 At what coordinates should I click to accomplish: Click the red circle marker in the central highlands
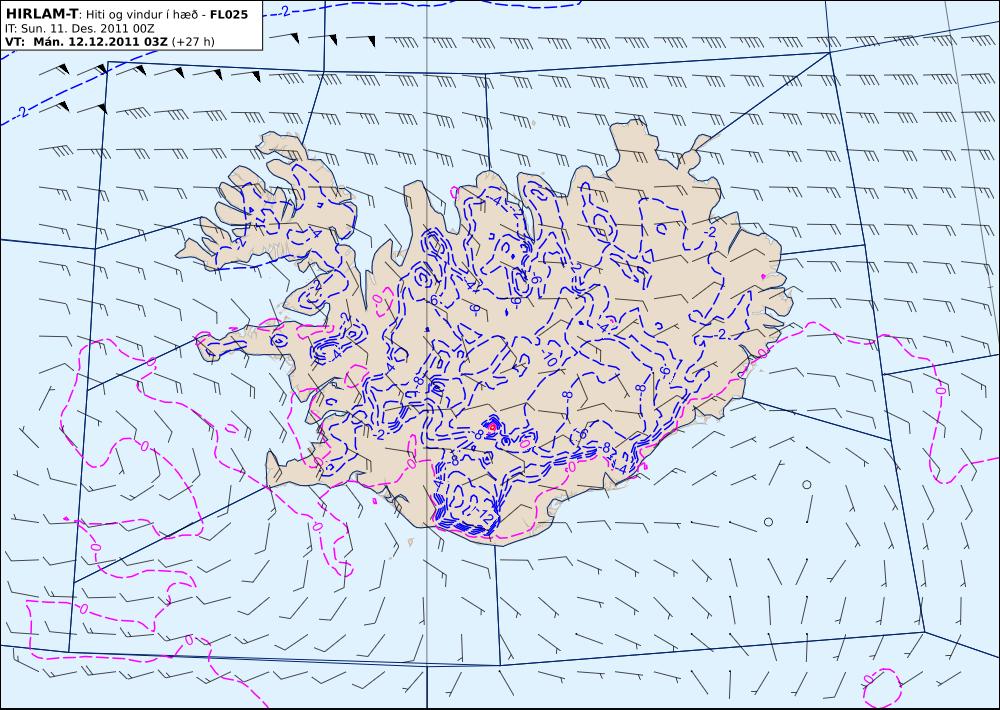click(492, 427)
